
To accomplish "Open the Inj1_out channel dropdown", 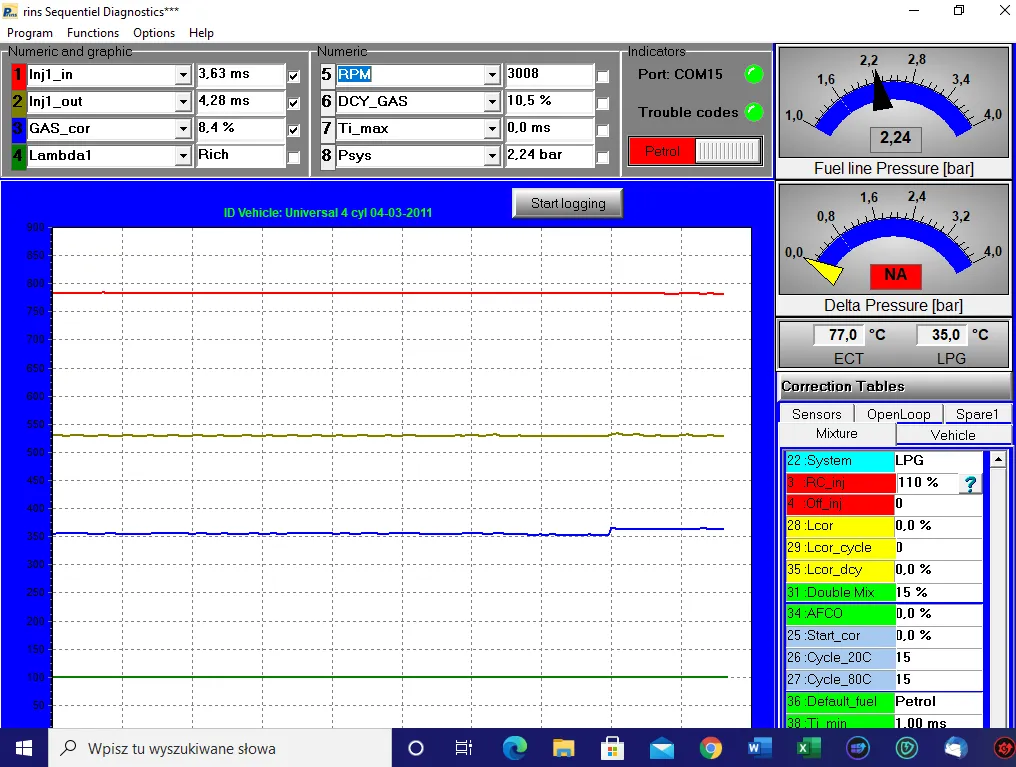I will (x=183, y=102).
